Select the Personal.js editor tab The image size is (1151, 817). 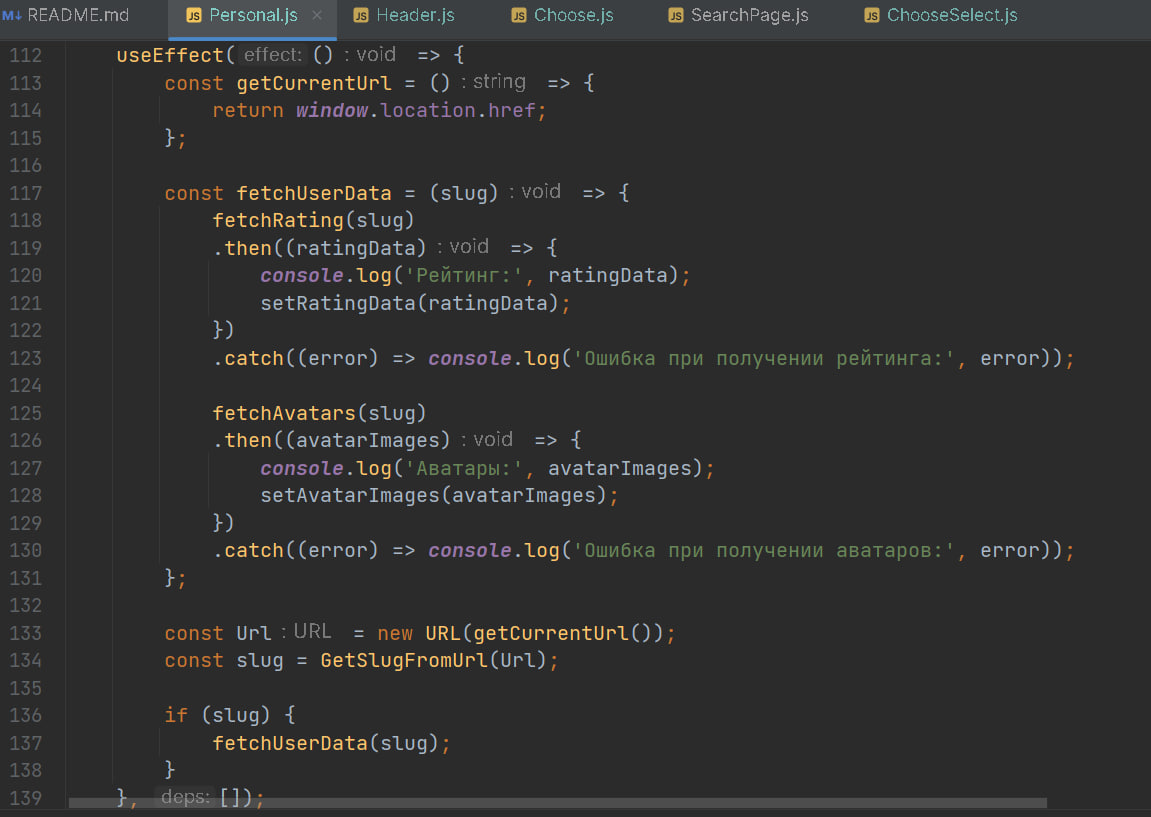click(x=253, y=15)
